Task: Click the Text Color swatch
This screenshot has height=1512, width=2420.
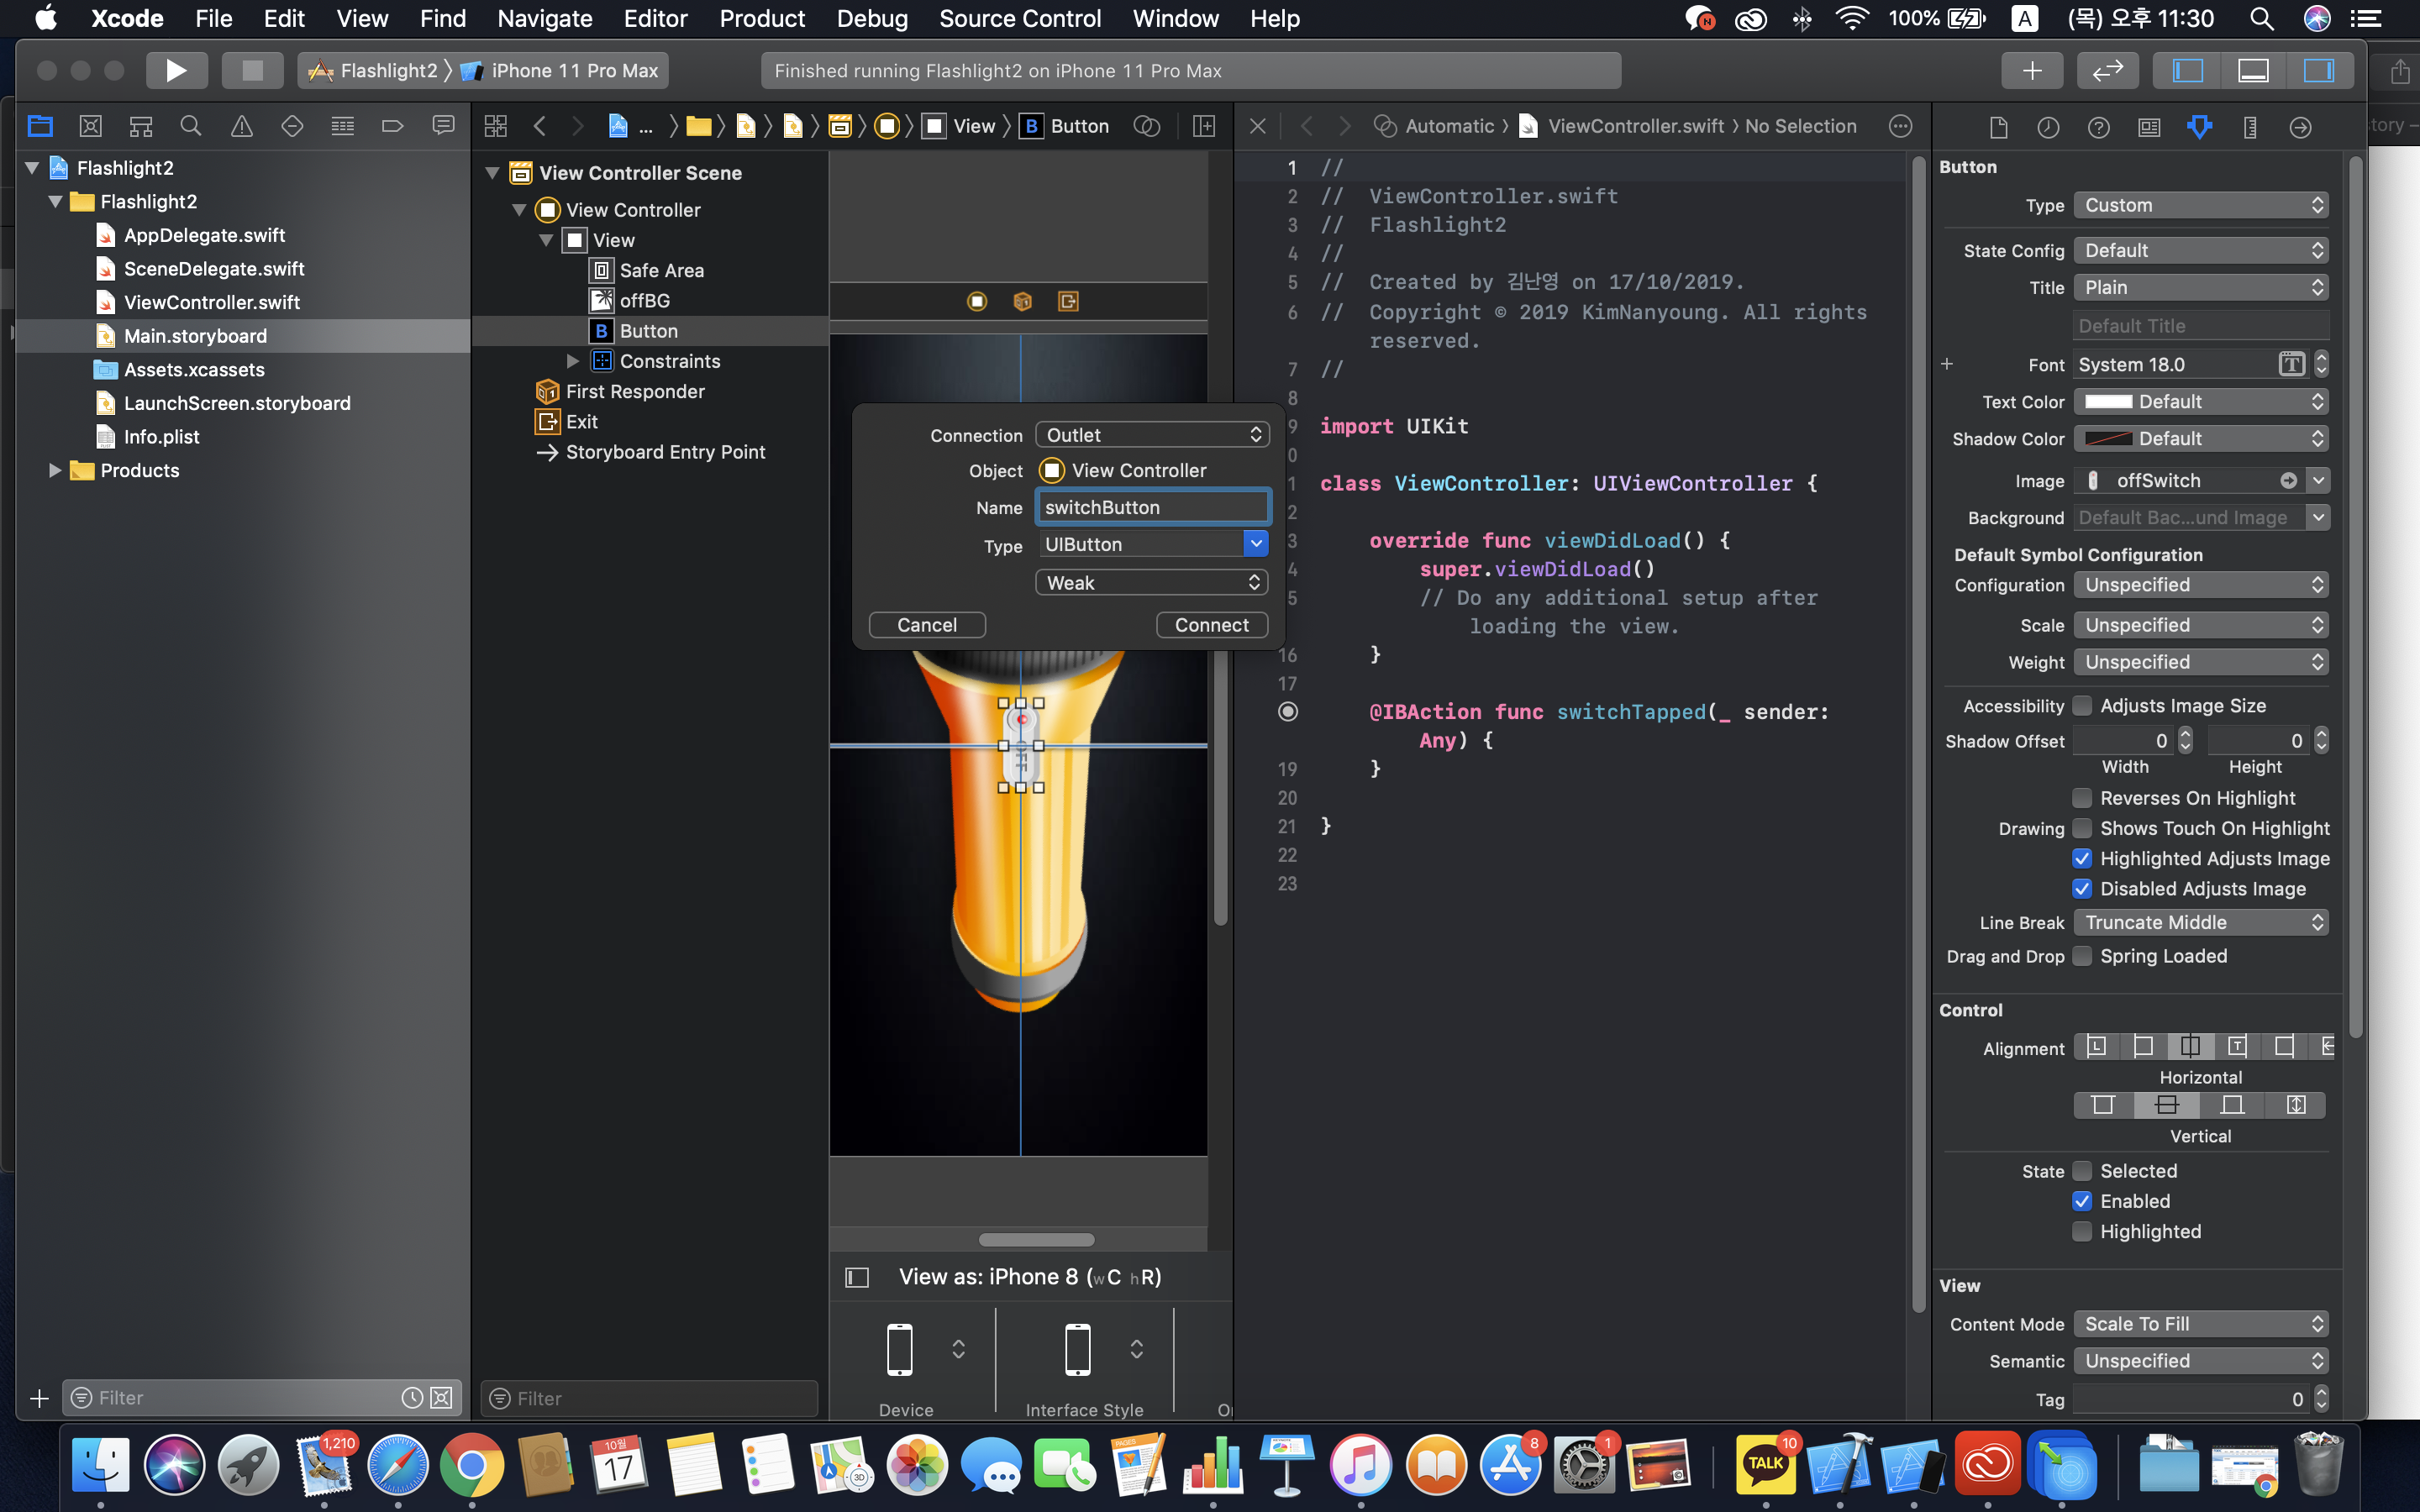Action: 2108,402
